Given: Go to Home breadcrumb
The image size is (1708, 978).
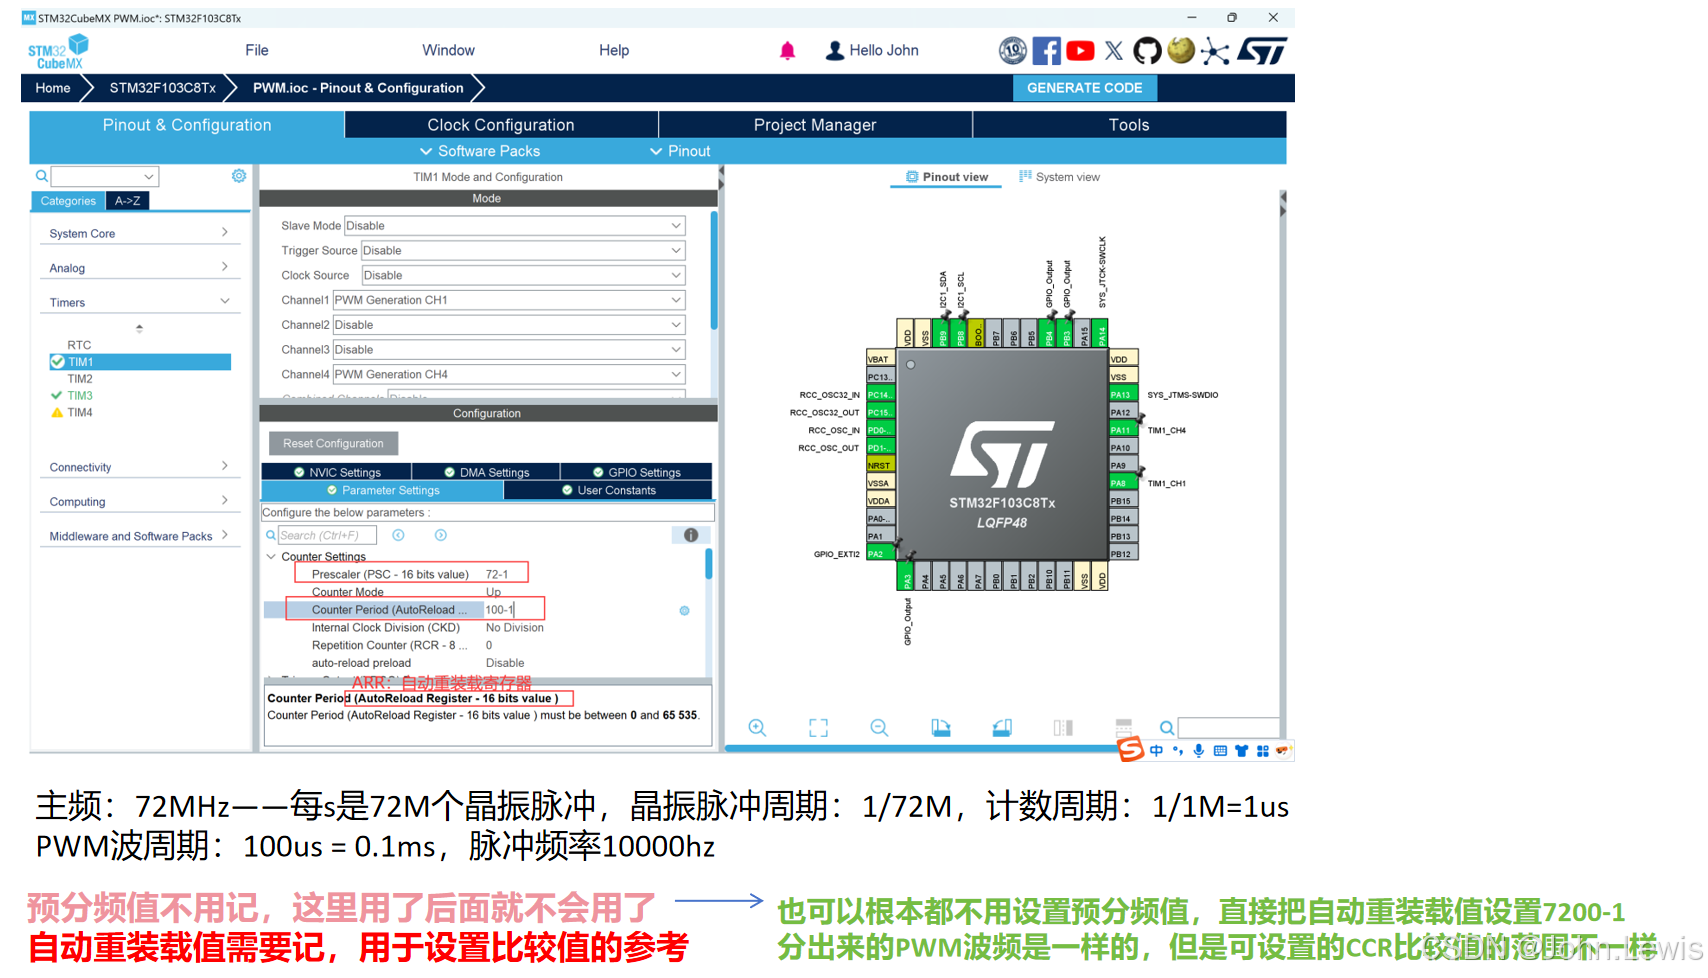Looking at the screenshot, I should pos(53,88).
